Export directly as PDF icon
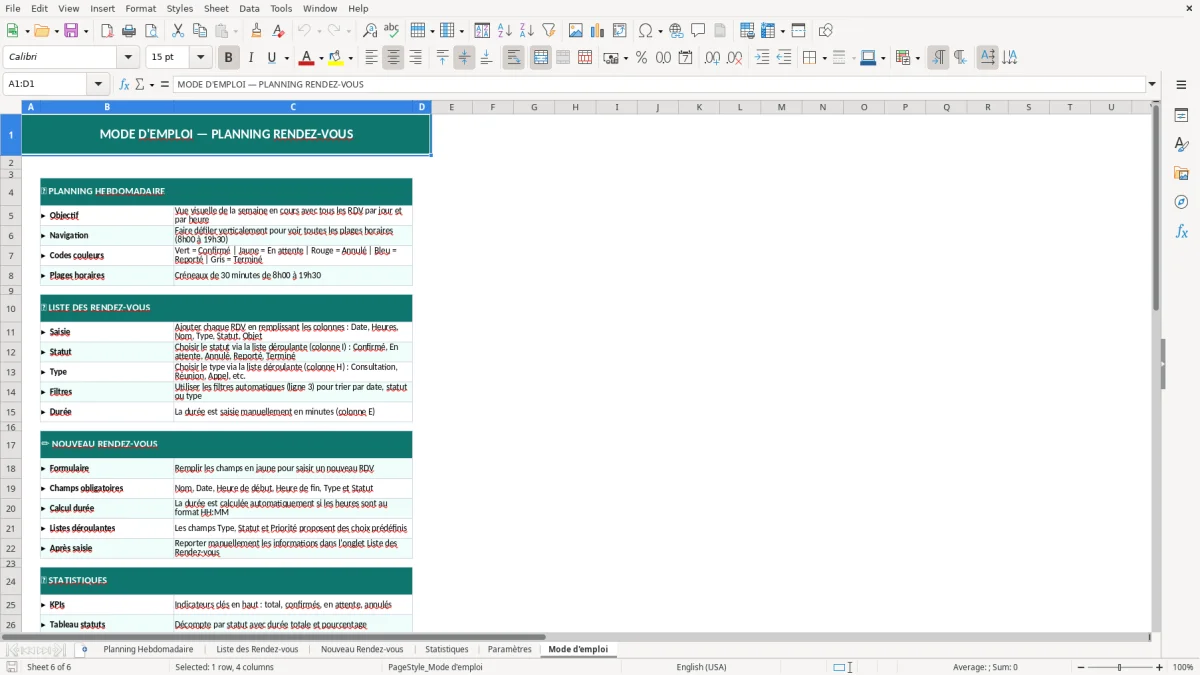Screen dimensions: 1200x675 [x=107, y=31]
